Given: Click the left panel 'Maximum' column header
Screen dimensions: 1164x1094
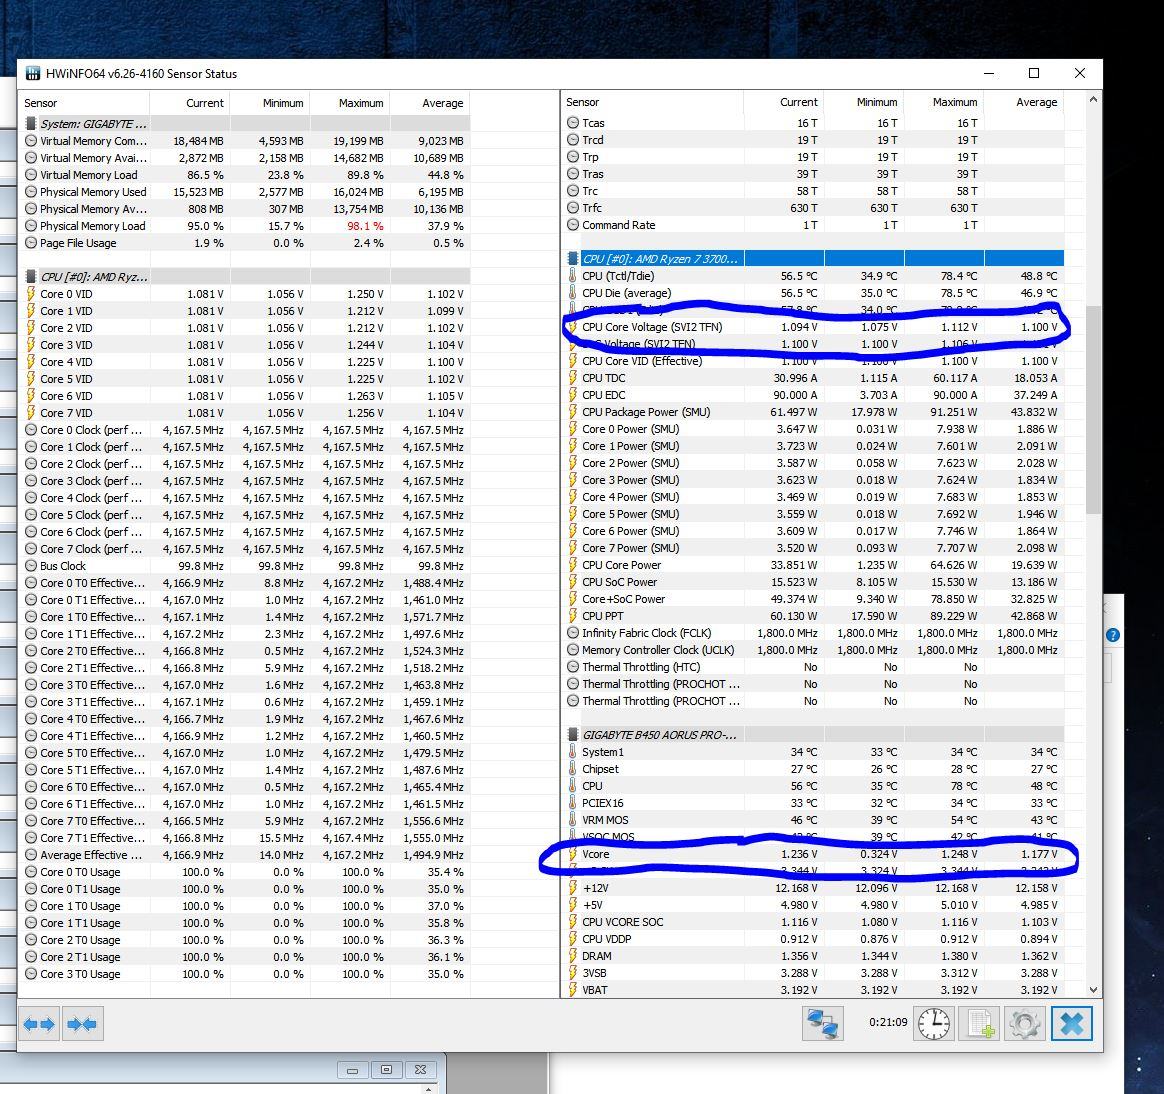Looking at the screenshot, I should point(350,103).
